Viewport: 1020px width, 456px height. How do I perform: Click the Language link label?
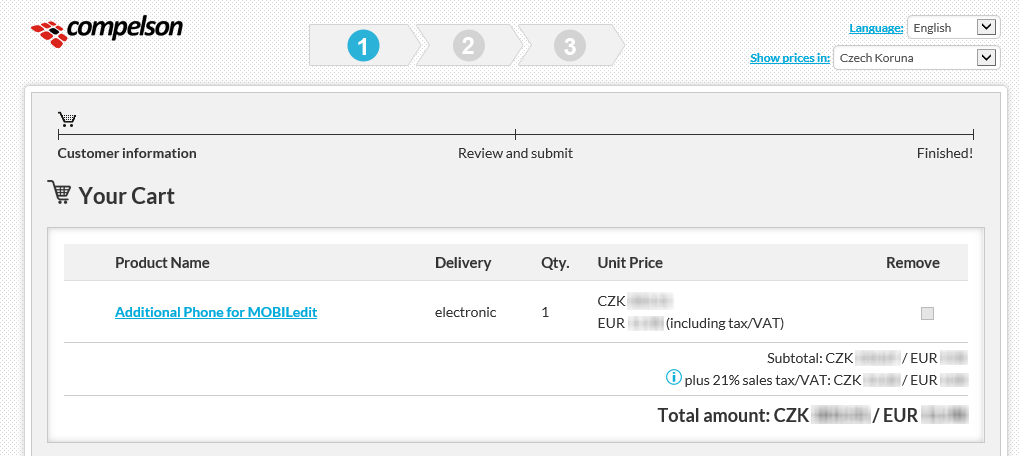[x=876, y=28]
